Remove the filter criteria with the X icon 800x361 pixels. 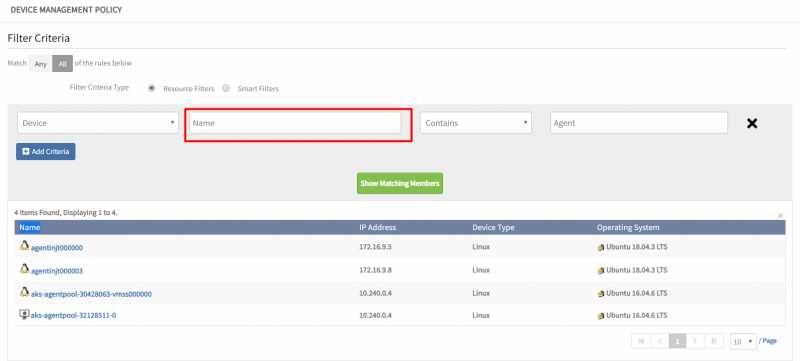pyautogui.click(x=752, y=123)
